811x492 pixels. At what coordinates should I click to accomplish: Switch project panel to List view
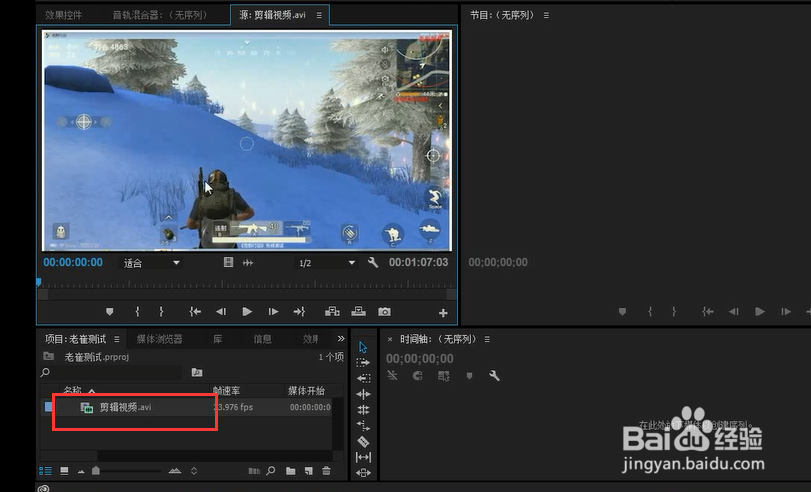46,471
